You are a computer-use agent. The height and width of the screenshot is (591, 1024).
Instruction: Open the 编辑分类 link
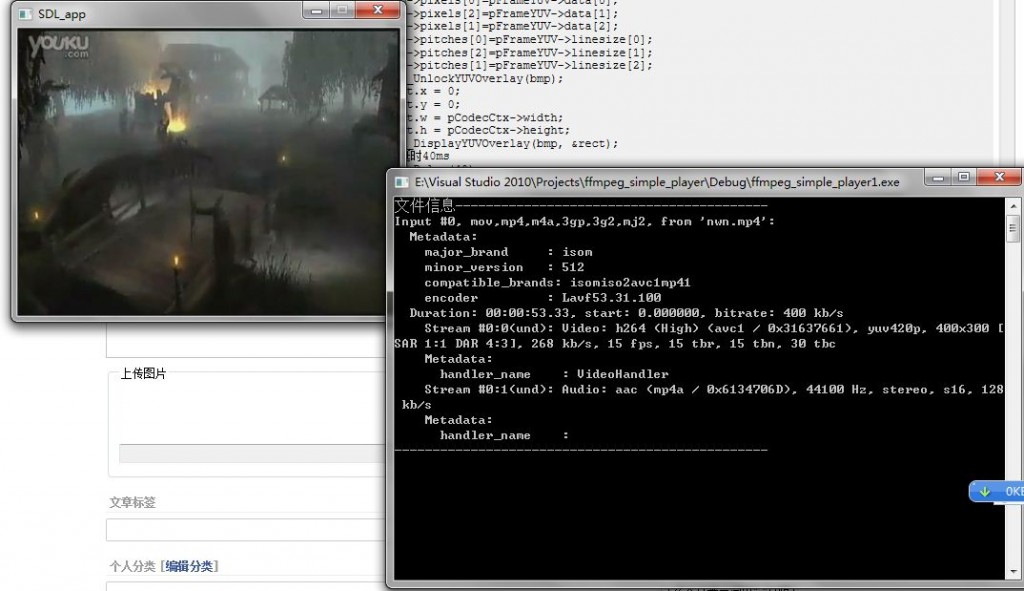[x=189, y=566]
